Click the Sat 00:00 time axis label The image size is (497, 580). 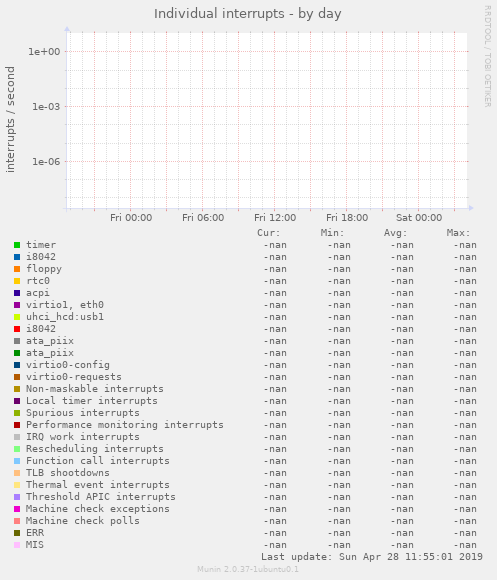tap(419, 218)
